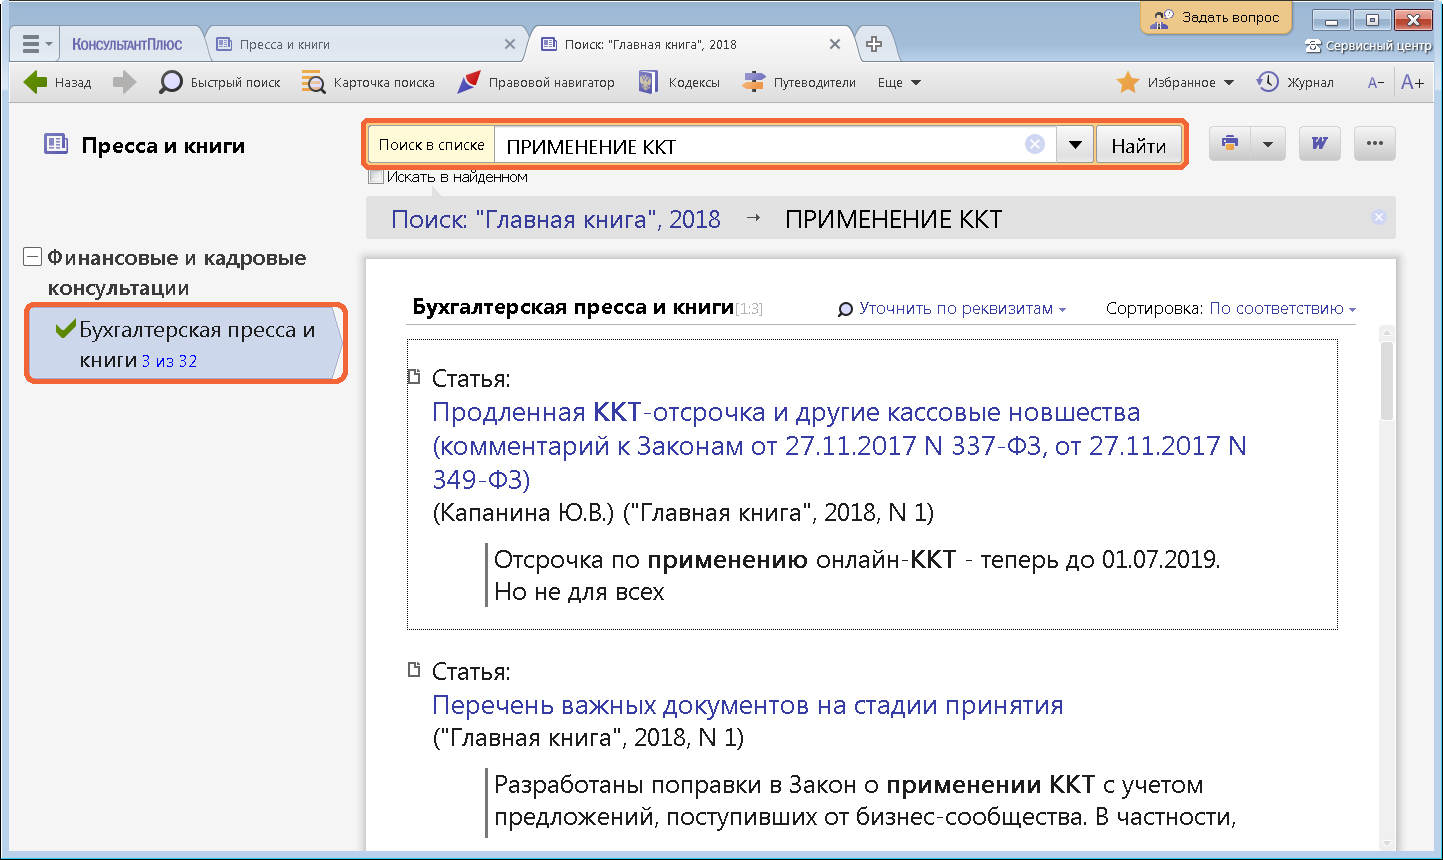The height and width of the screenshot is (860, 1443).
Task: Remove ПРИМЕНЕНИЕ ККТ filter with breadcrumb X
Action: pyautogui.click(x=1379, y=217)
